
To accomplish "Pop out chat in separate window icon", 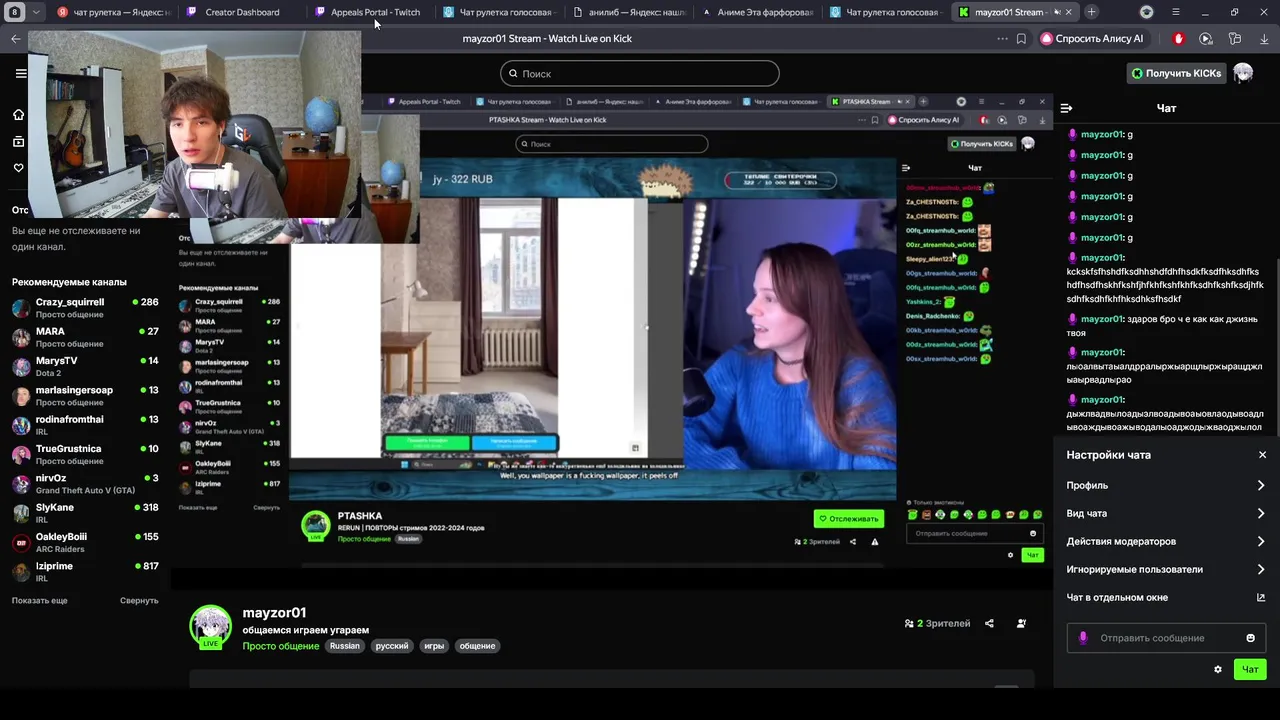I will (1261, 598).
